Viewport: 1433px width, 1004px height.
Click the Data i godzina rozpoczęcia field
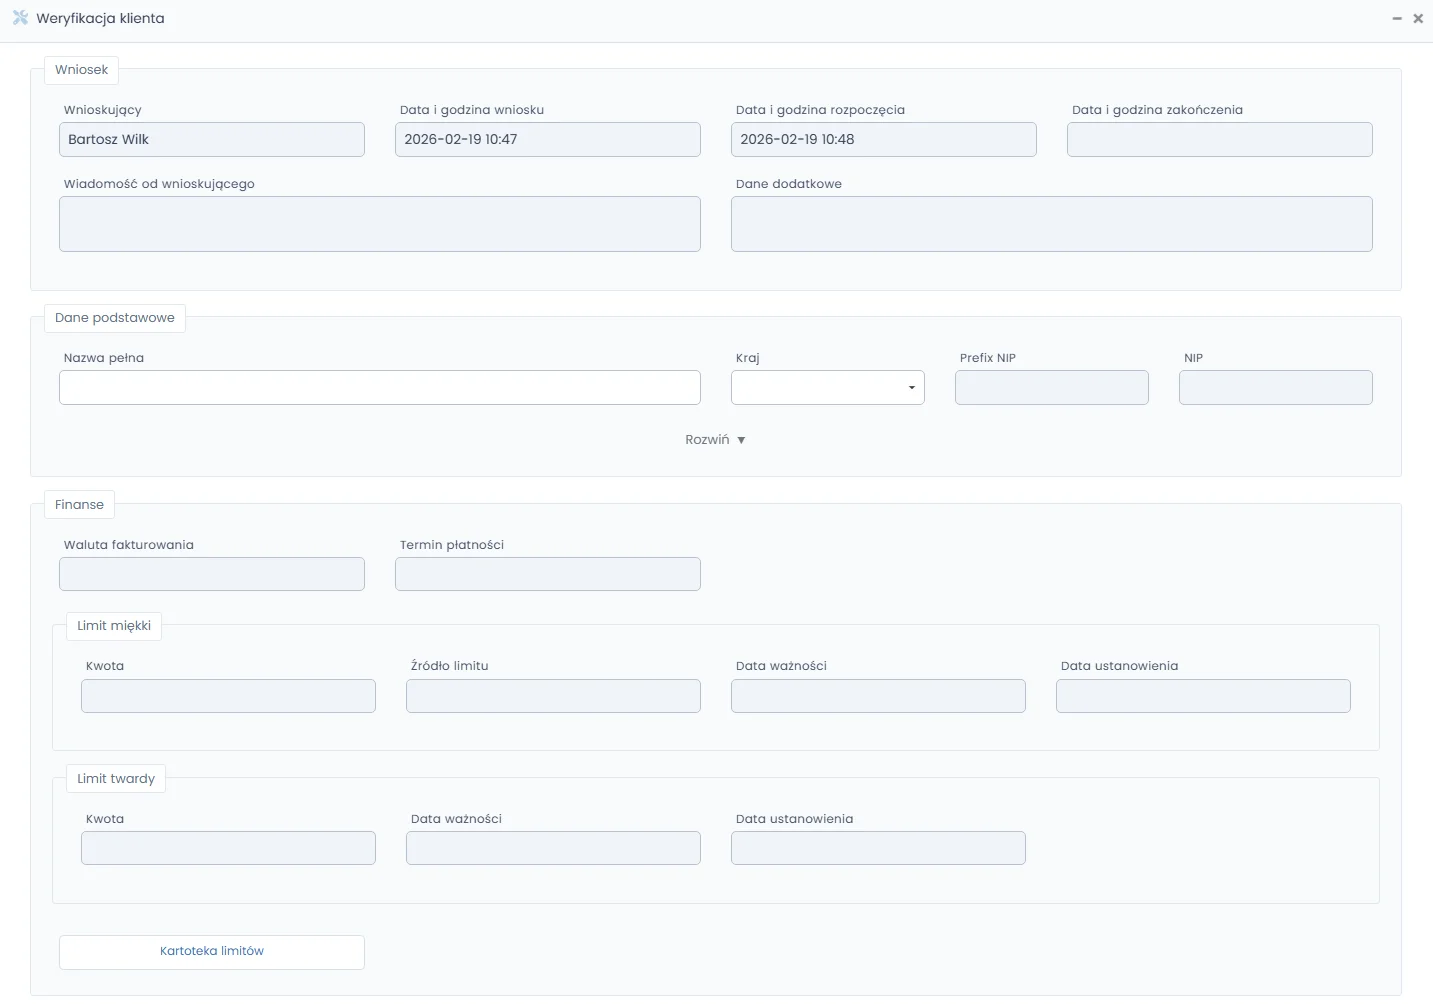tap(884, 140)
